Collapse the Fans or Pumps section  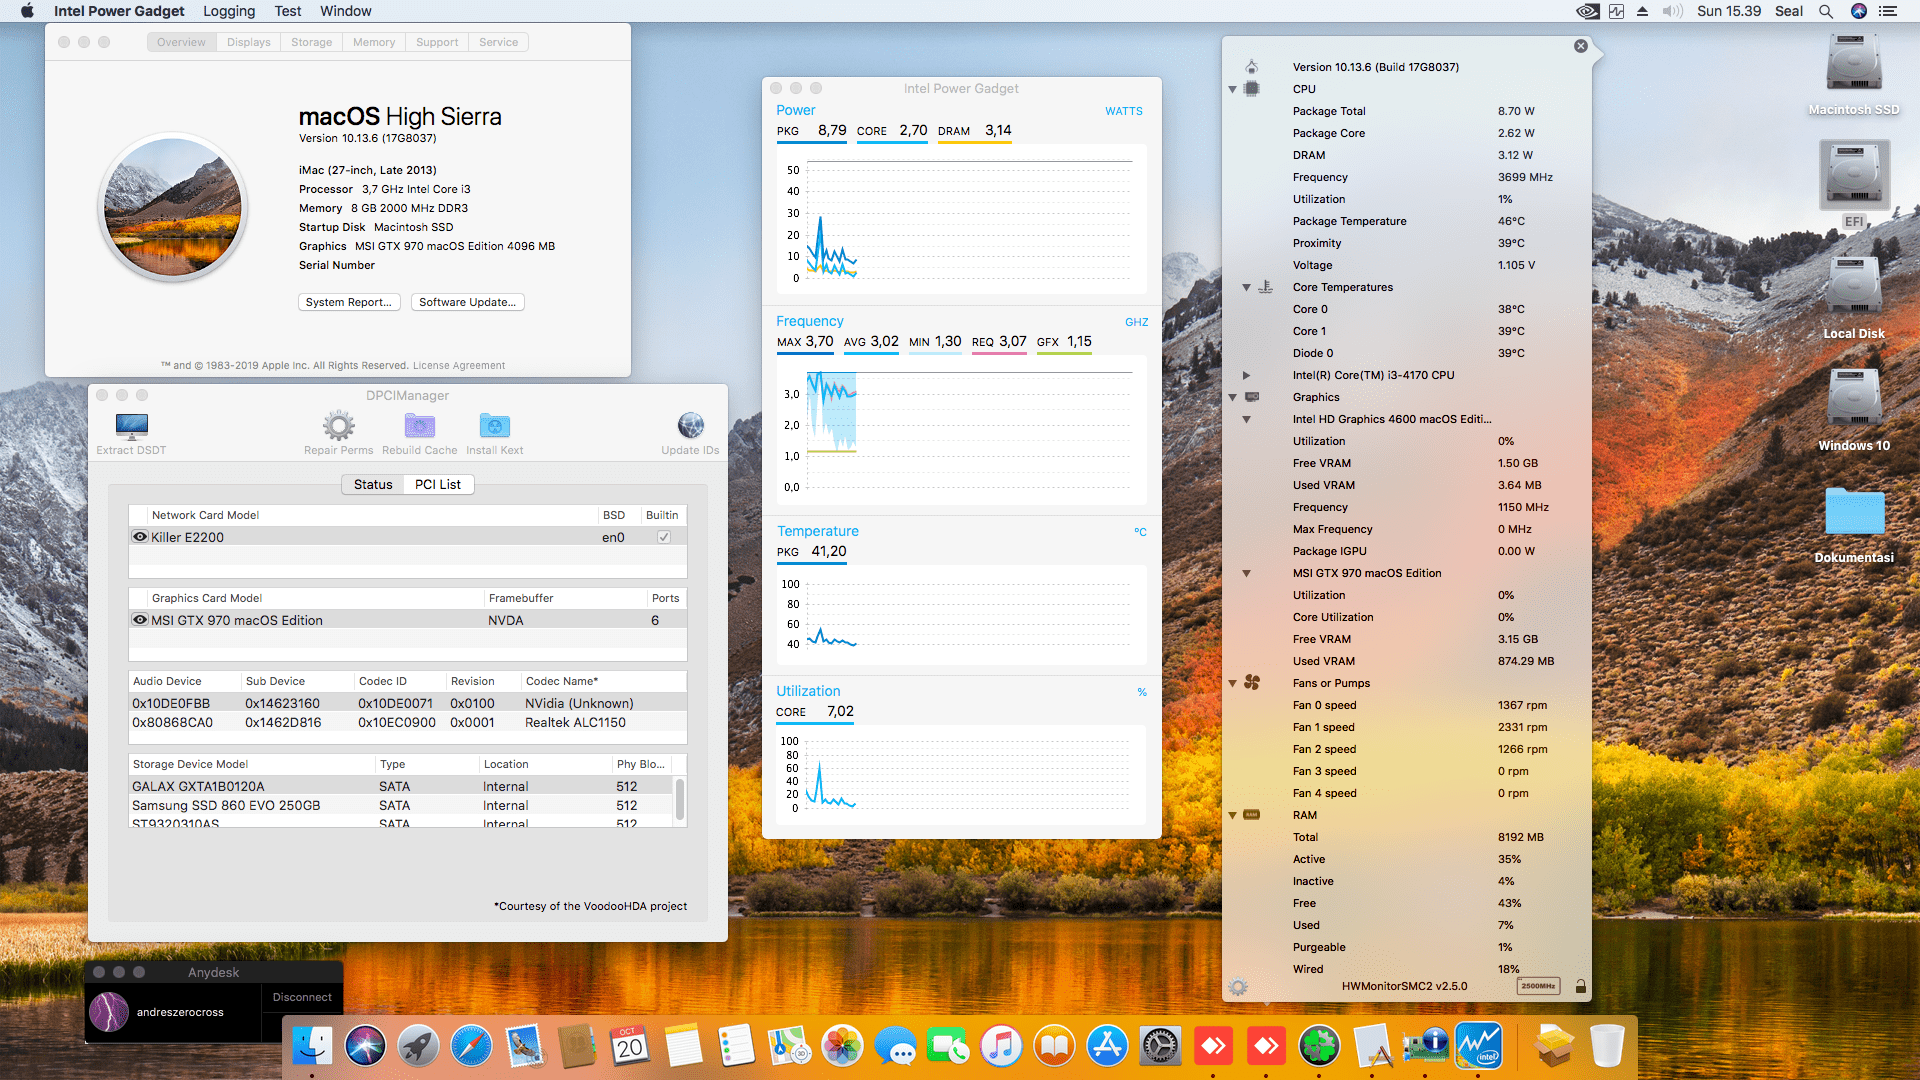pyautogui.click(x=1232, y=683)
